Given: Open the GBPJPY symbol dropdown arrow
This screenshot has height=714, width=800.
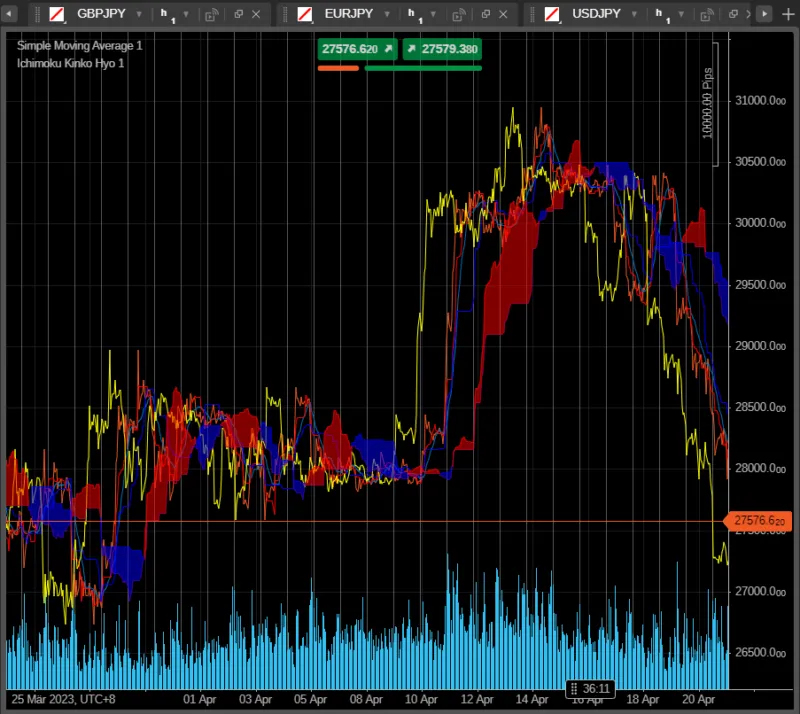Looking at the screenshot, I should (138, 14).
